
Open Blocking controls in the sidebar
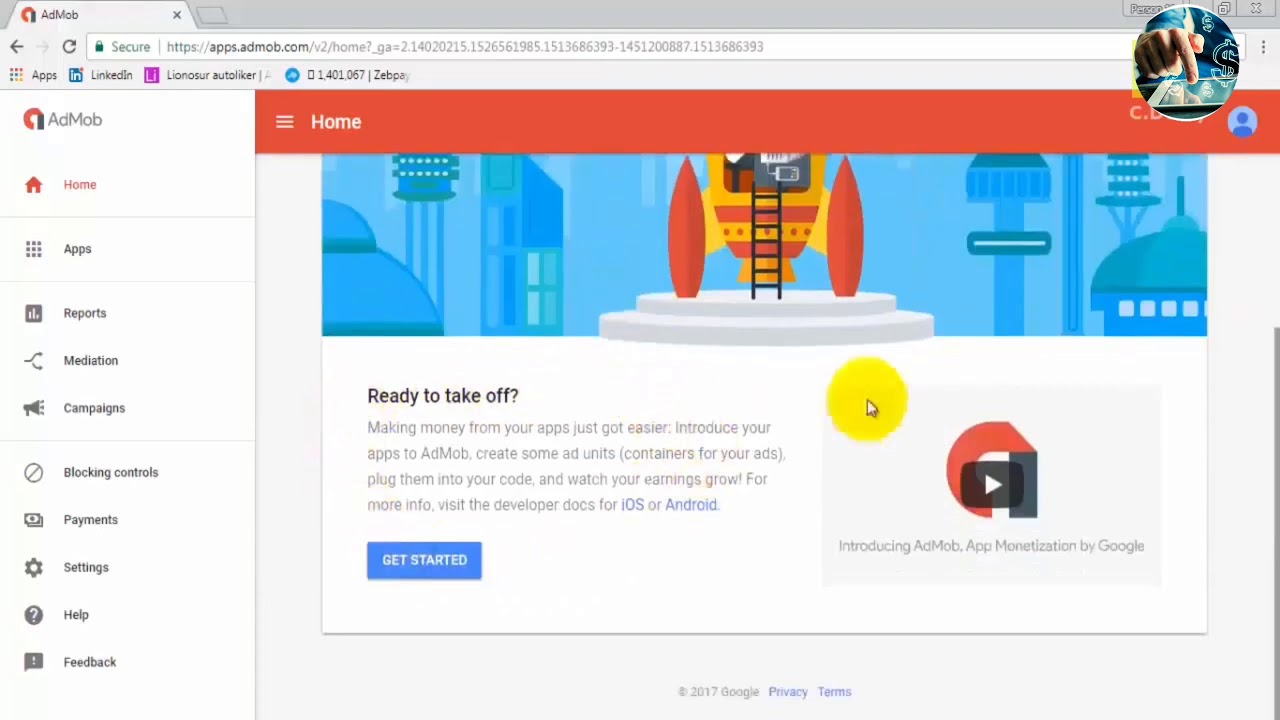pos(111,473)
